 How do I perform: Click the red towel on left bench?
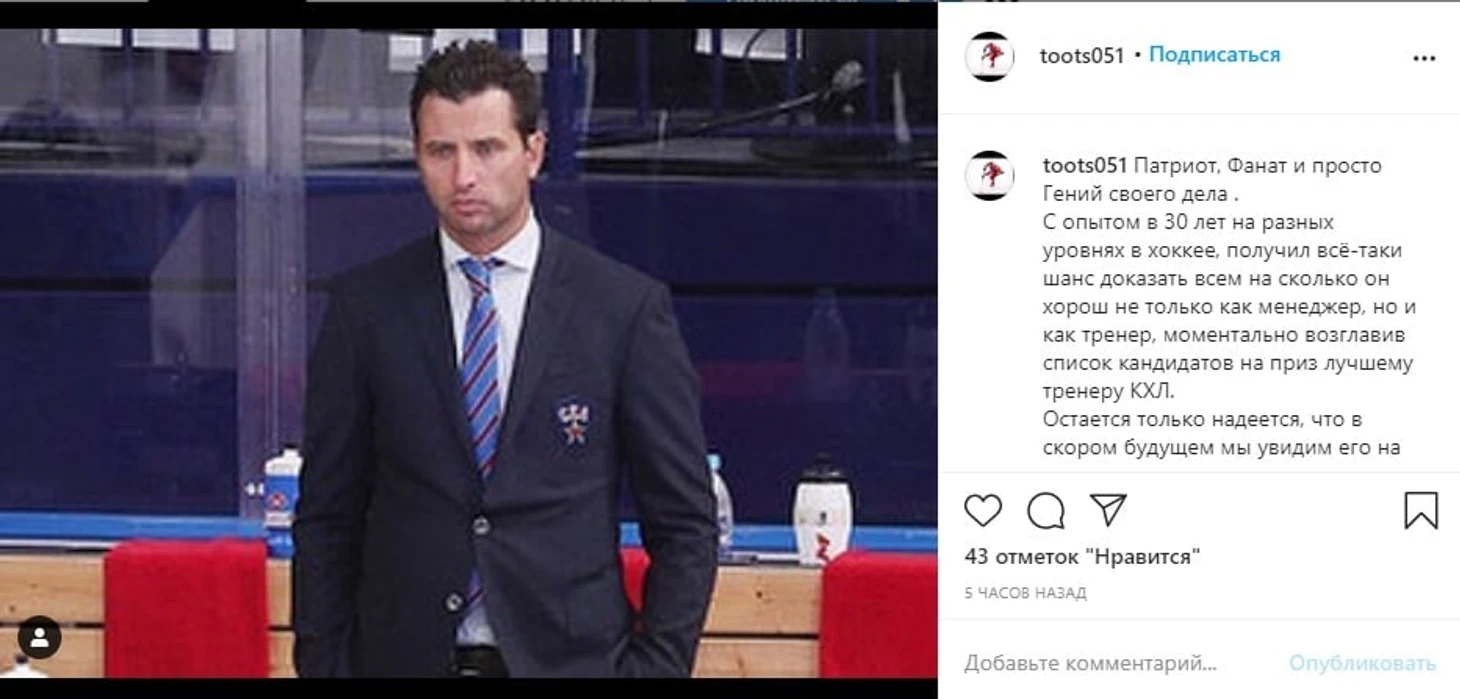point(186,608)
